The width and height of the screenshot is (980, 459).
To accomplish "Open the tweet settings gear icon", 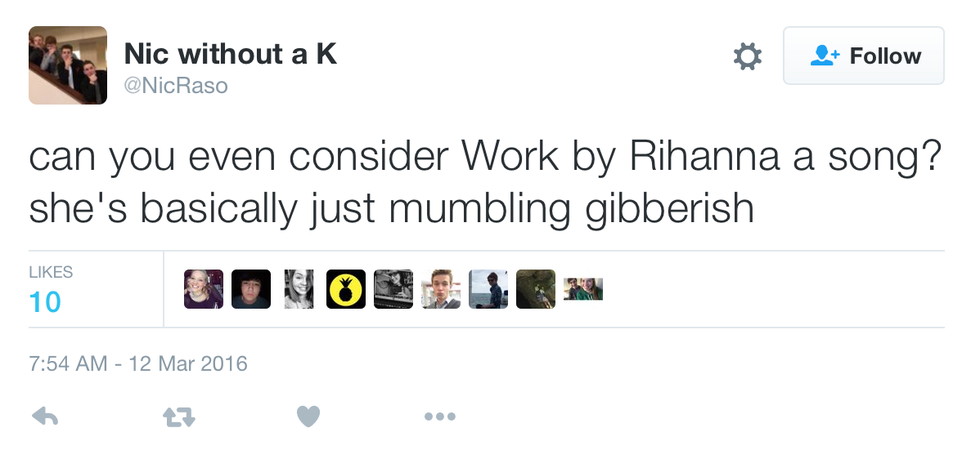I will point(747,57).
